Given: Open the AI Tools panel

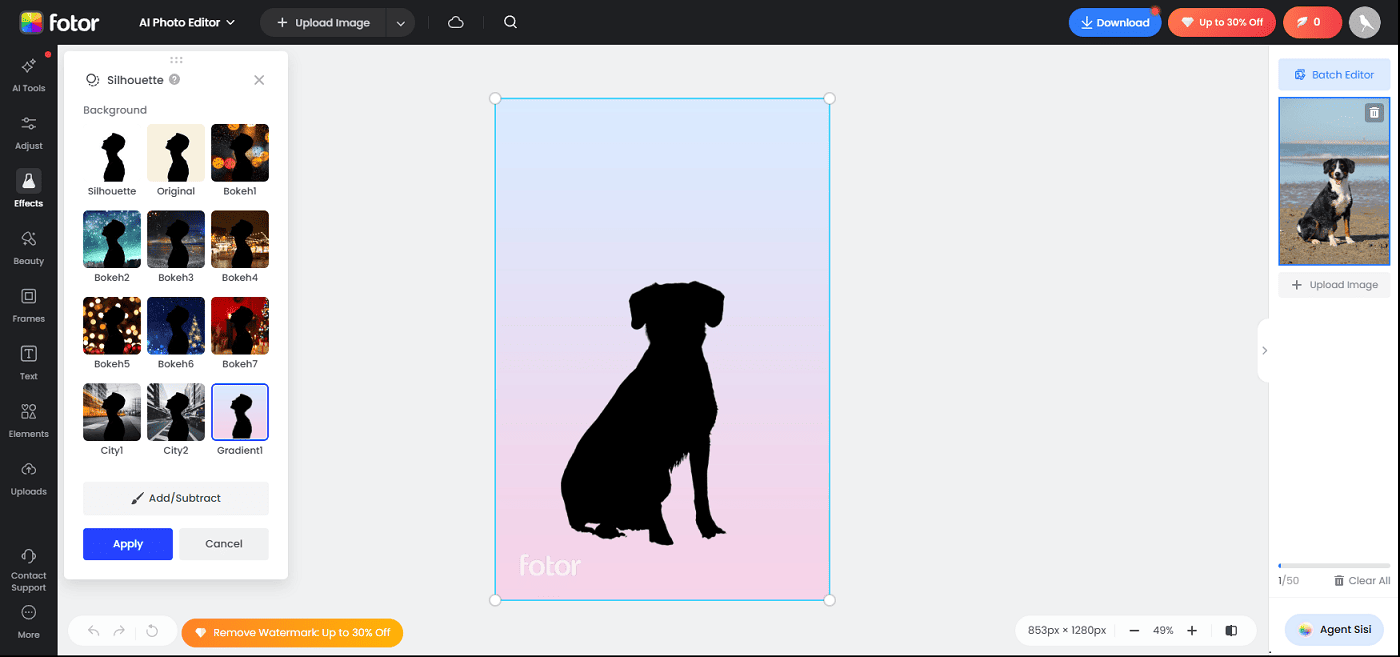Looking at the screenshot, I should point(29,73).
